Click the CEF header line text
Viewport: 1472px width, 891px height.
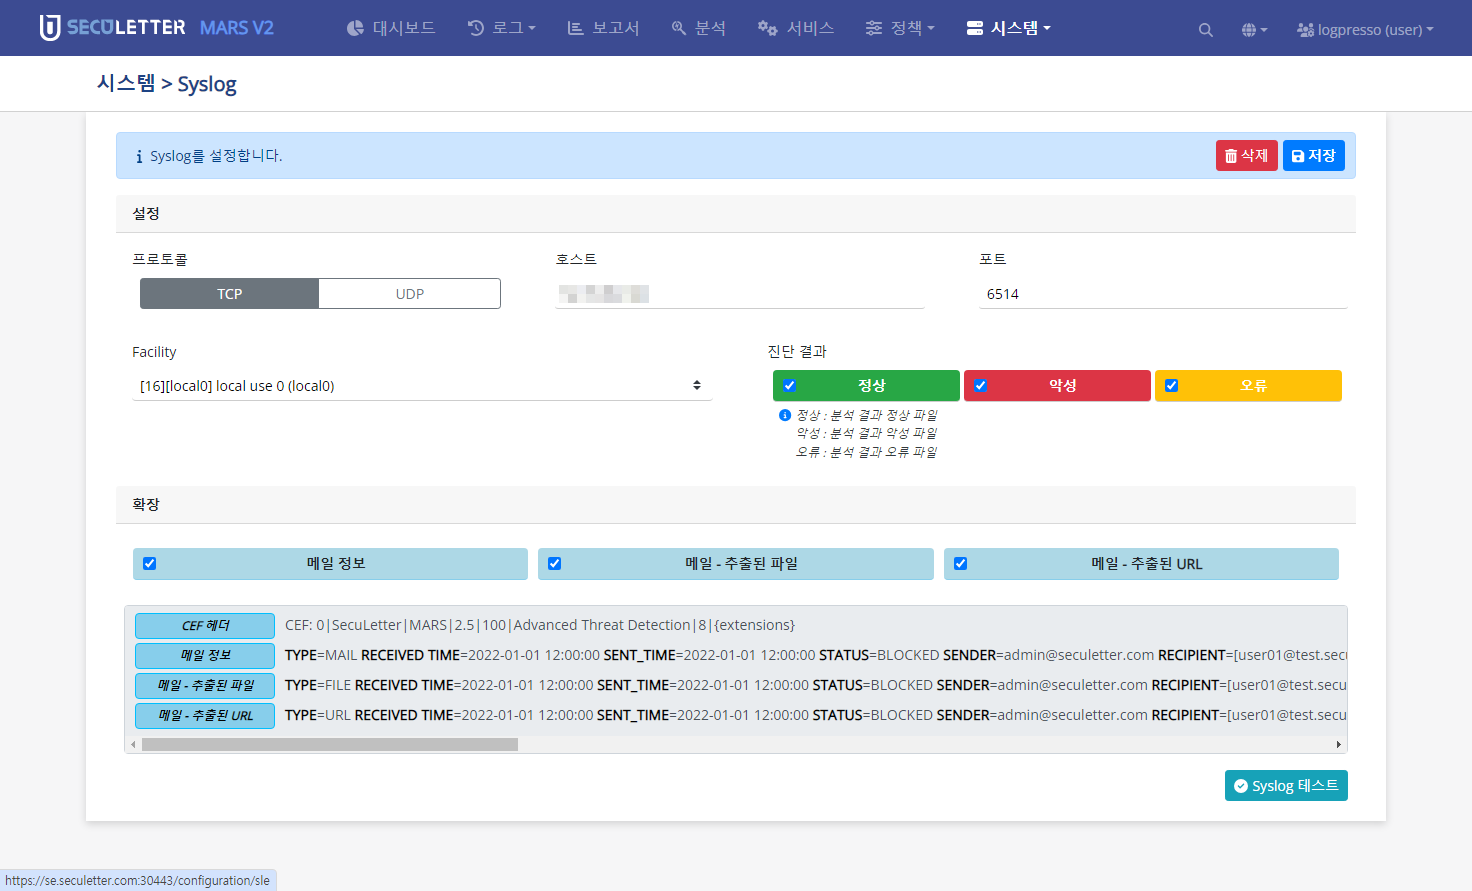pyautogui.click(x=540, y=625)
